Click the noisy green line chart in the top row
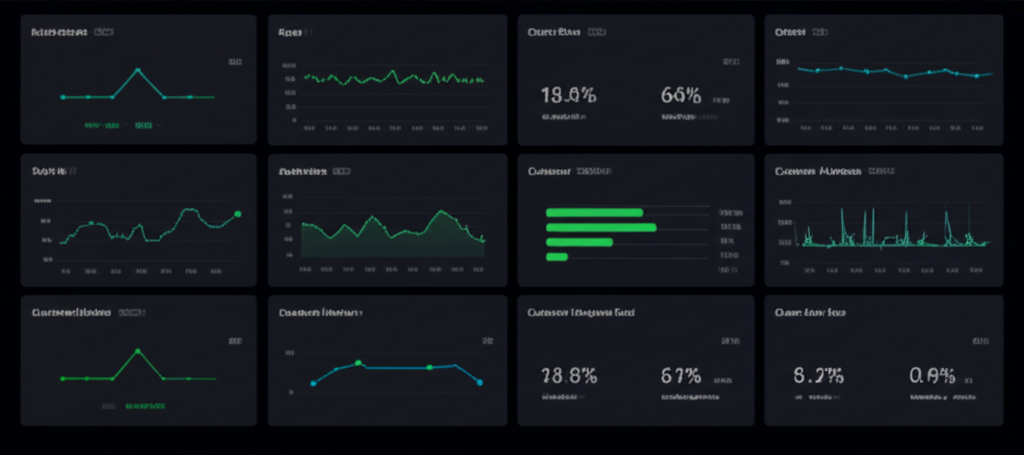Screen dimensions: 1024x455 click(x=393, y=77)
